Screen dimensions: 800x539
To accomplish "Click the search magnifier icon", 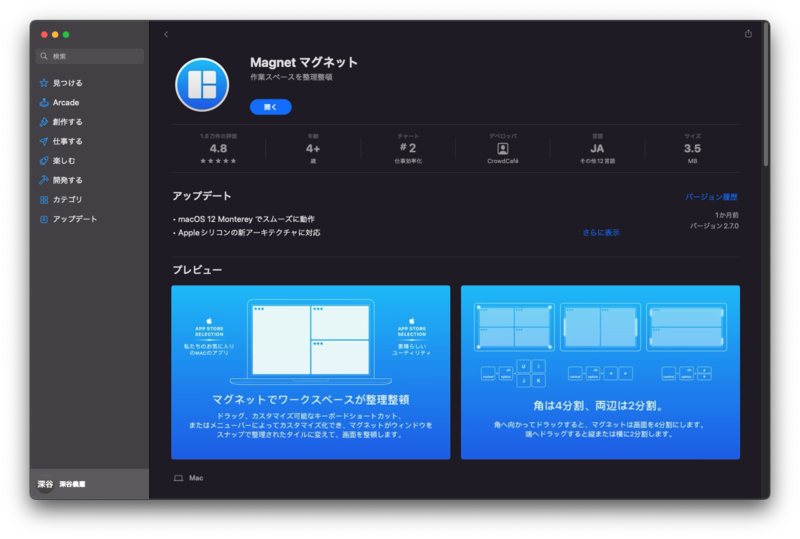I will (x=44, y=56).
